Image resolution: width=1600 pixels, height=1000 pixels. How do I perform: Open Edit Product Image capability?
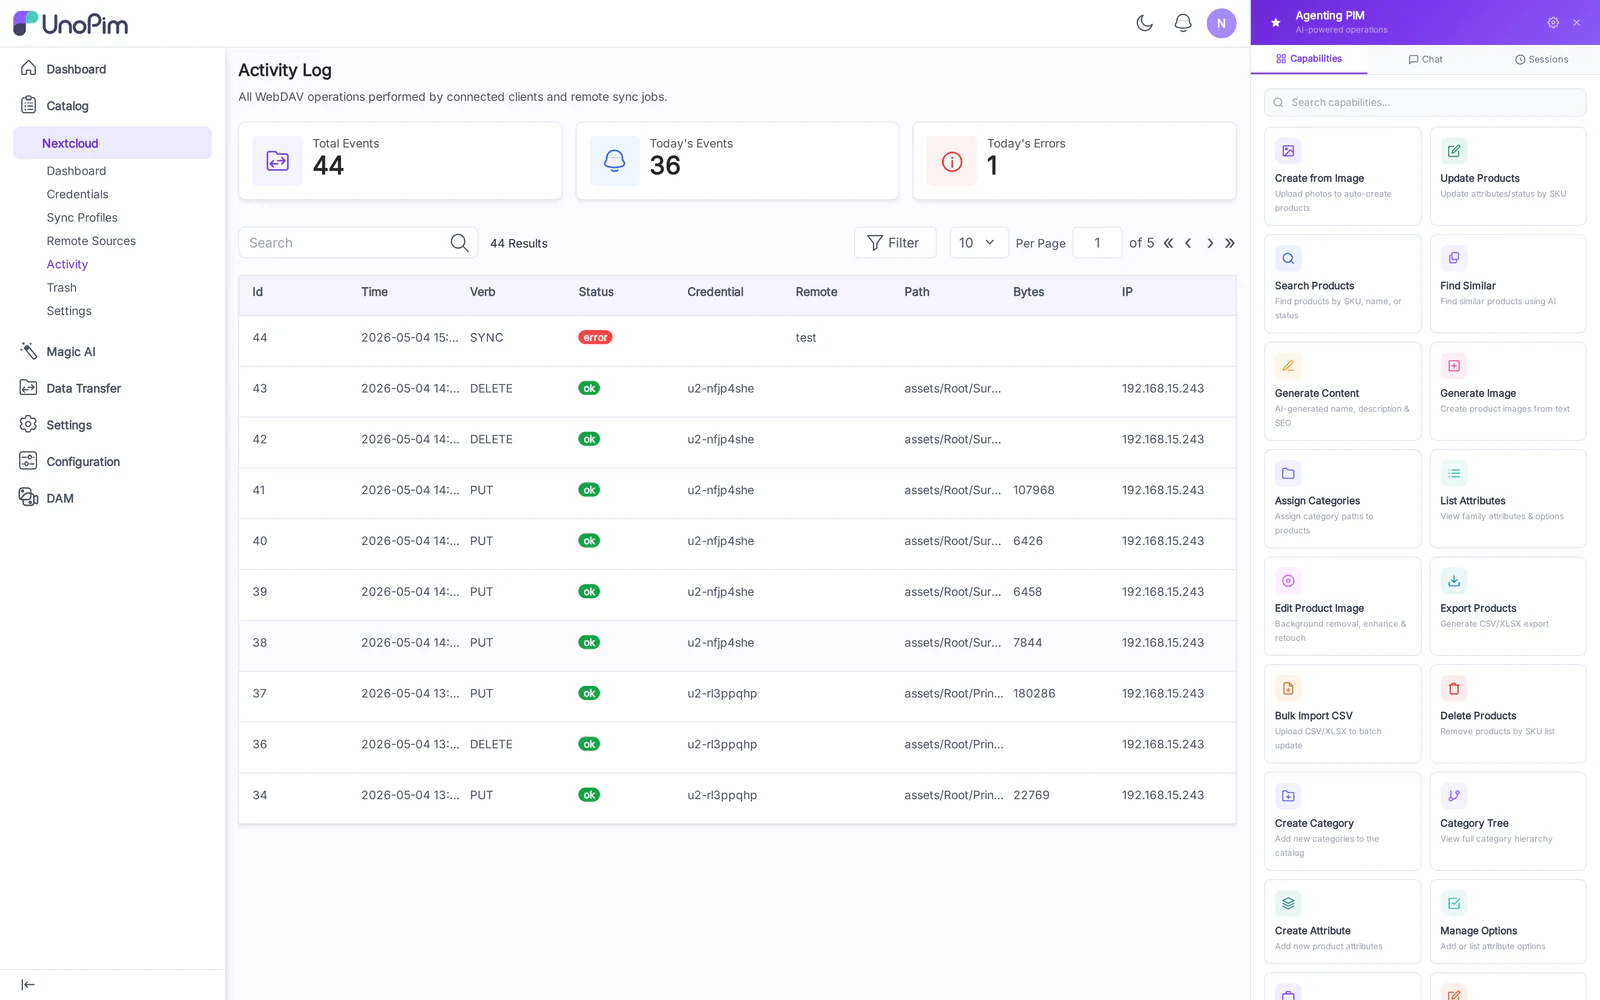1342,606
